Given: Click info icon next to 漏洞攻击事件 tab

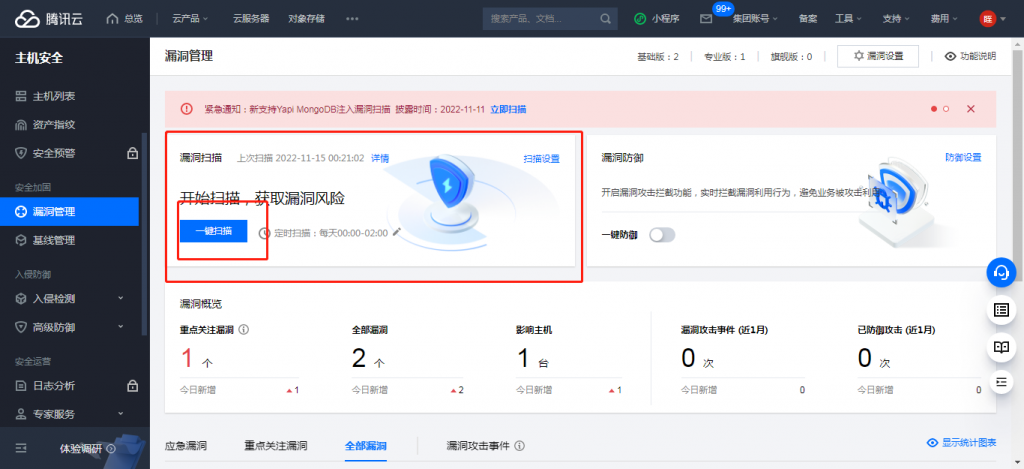Looking at the screenshot, I should [x=520, y=446].
